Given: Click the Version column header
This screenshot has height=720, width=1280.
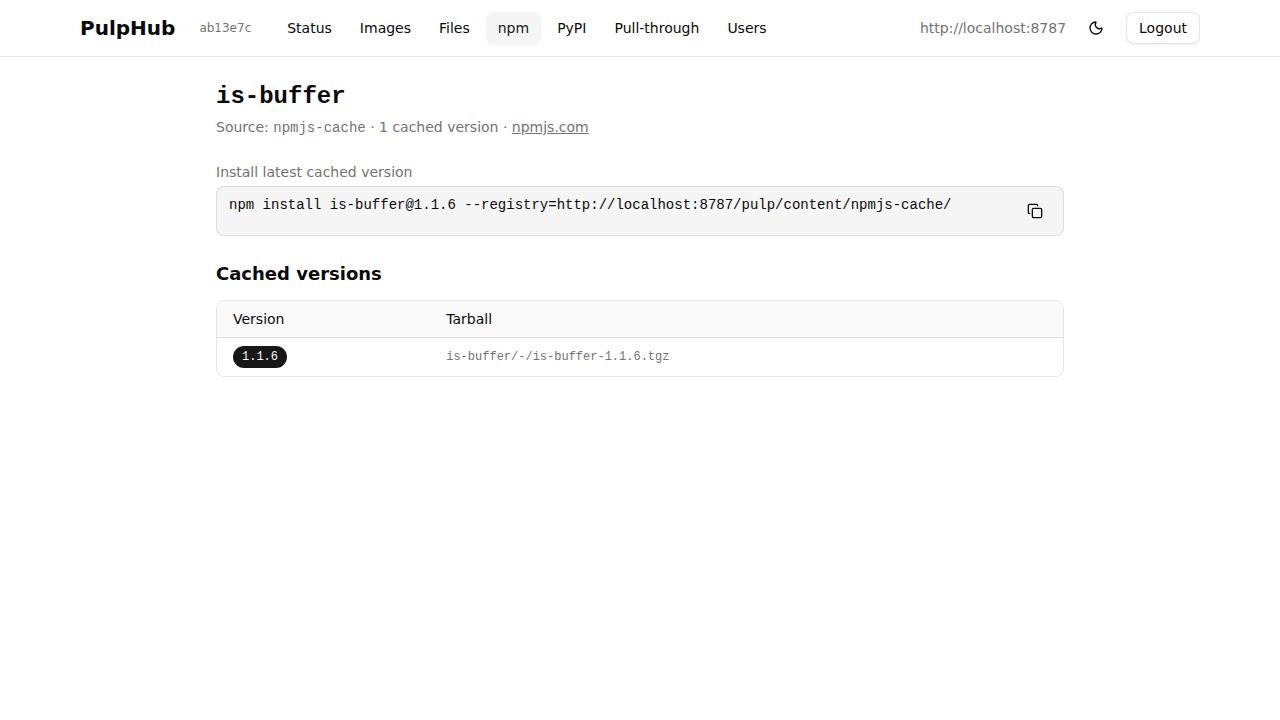Looking at the screenshot, I should coord(258,319).
